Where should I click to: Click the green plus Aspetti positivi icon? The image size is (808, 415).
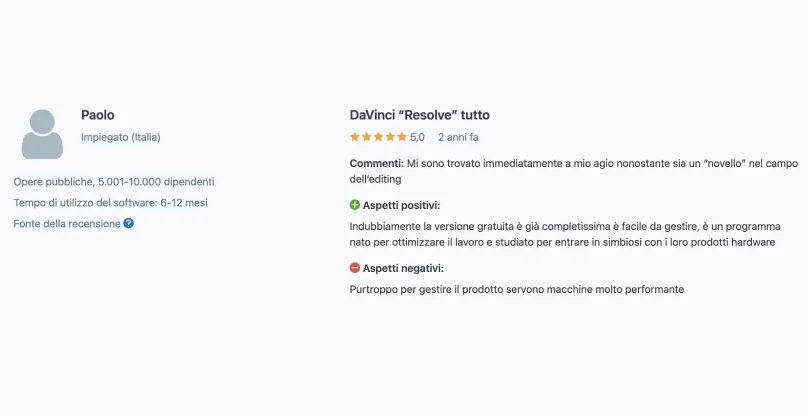click(x=355, y=205)
